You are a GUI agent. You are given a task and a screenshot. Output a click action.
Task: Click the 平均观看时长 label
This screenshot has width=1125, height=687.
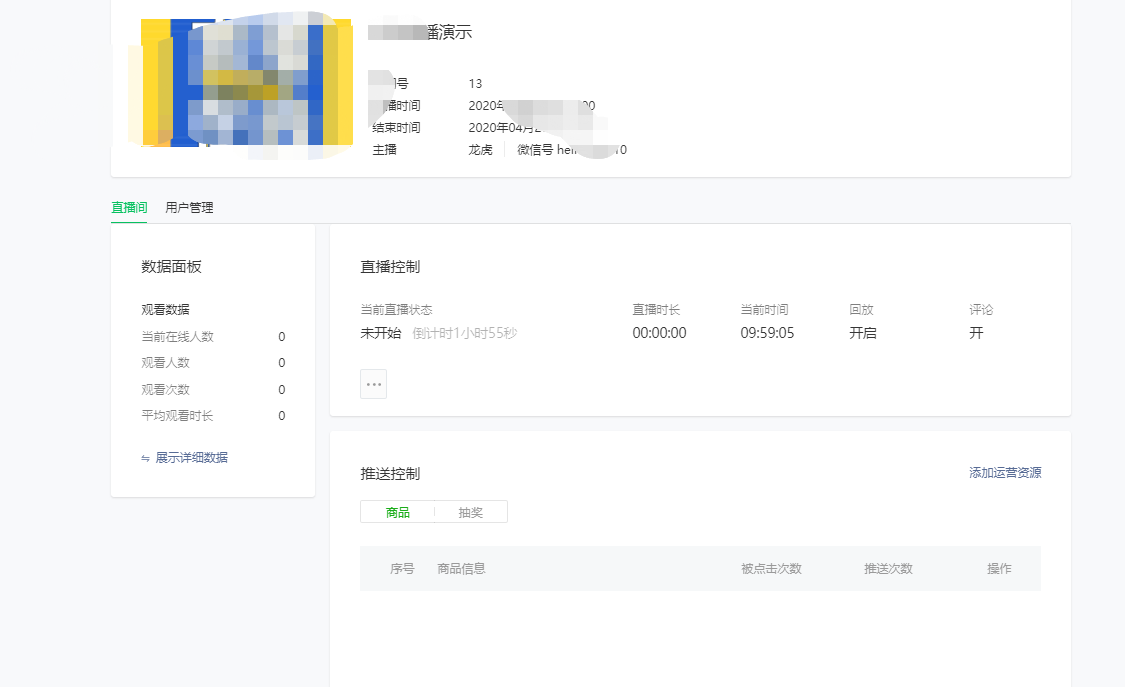(x=177, y=415)
